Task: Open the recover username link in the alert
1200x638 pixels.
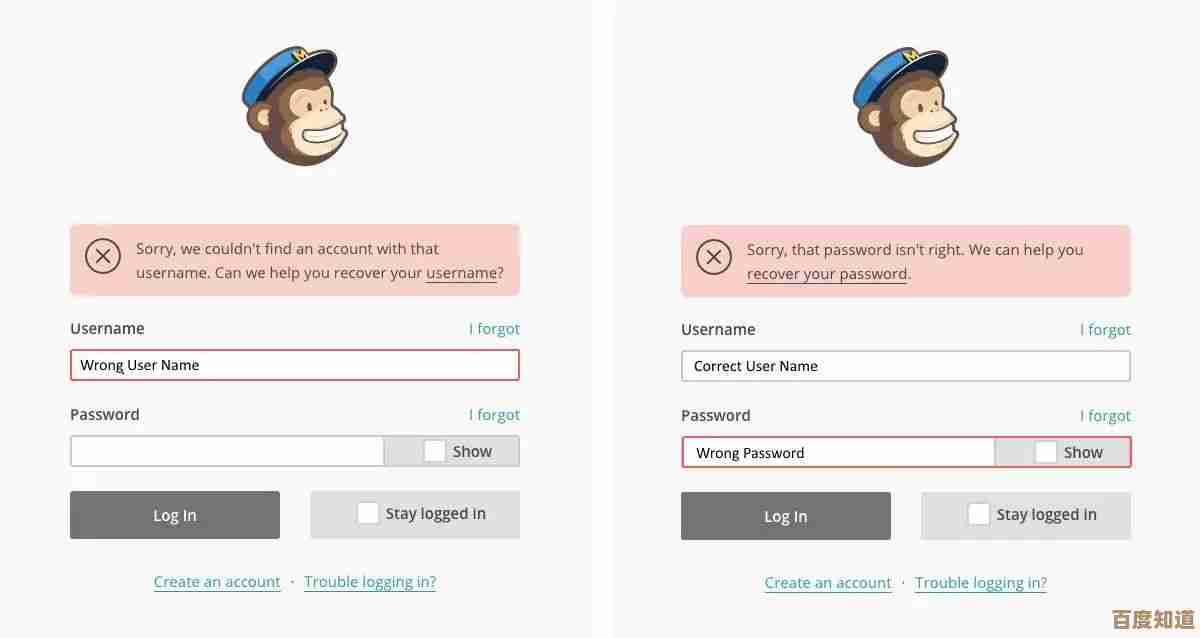Action: [461, 273]
